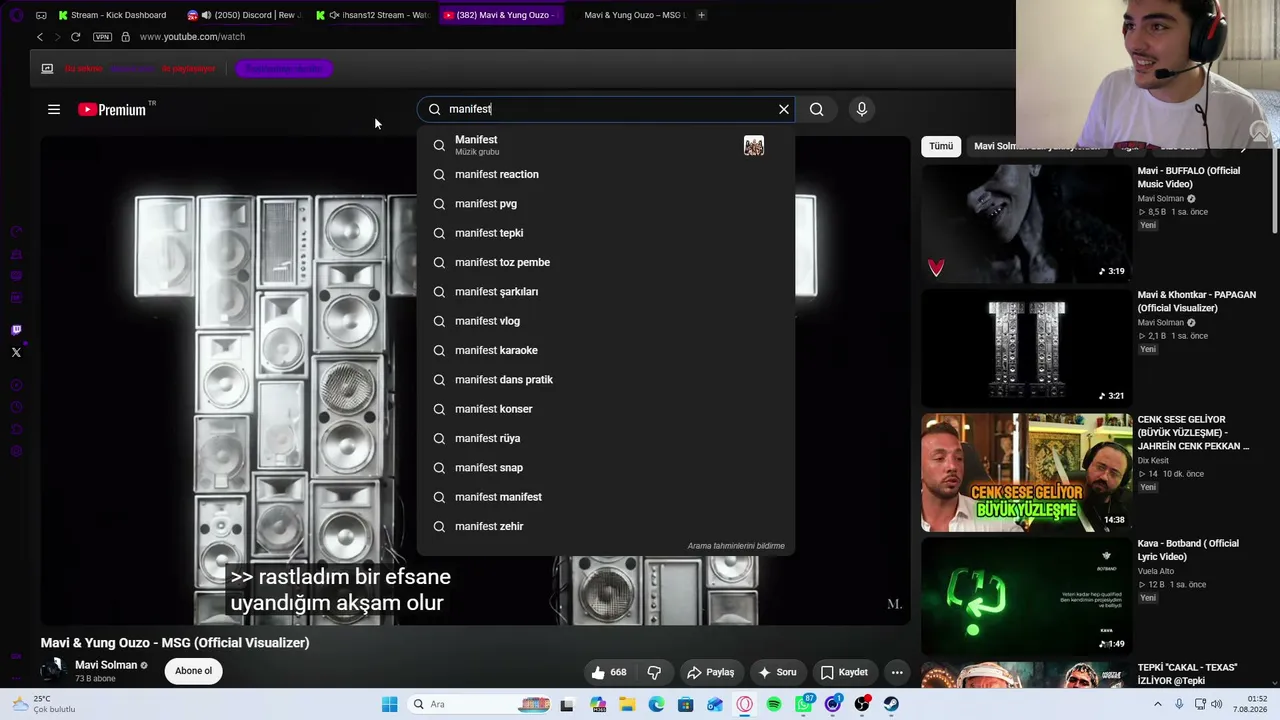Clear the search text with the X

tap(784, 109)
